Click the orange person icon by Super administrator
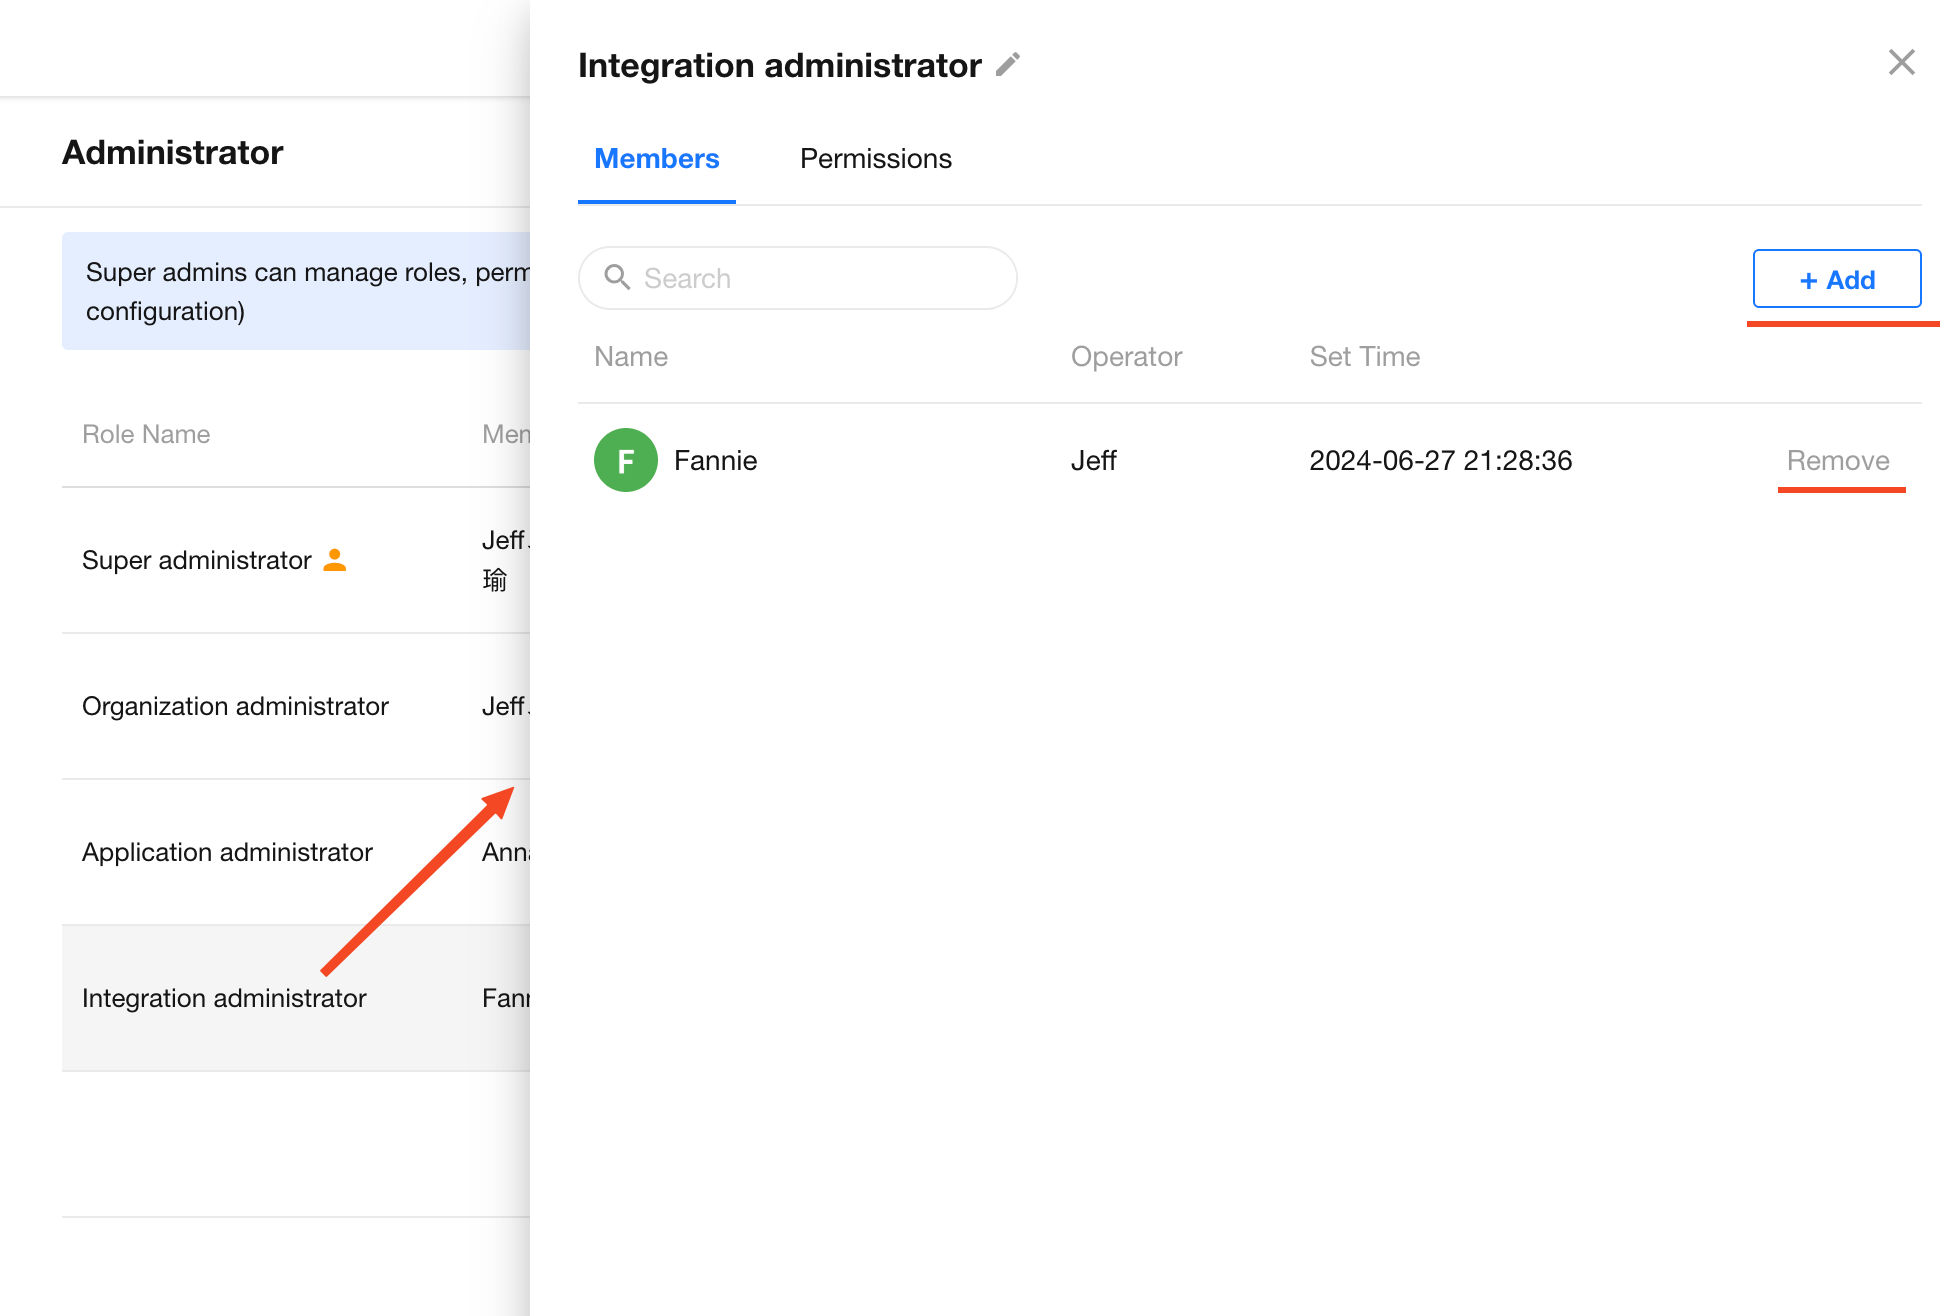Screen dimensions: 1950x1316 [x=335, y=560]
